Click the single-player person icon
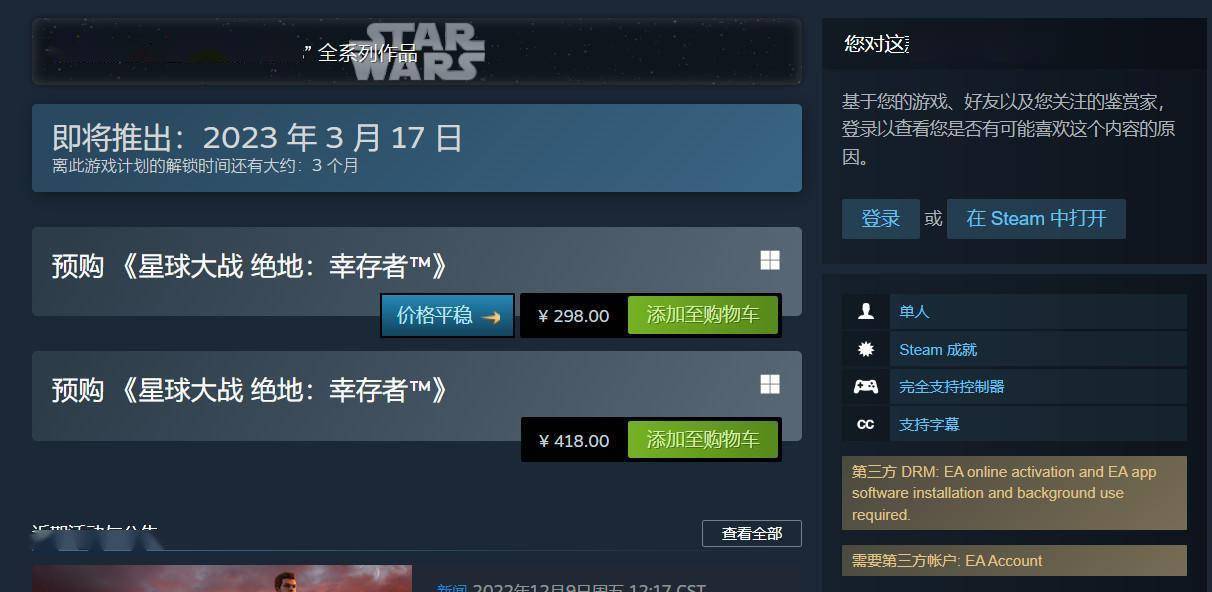 point(866,312)
